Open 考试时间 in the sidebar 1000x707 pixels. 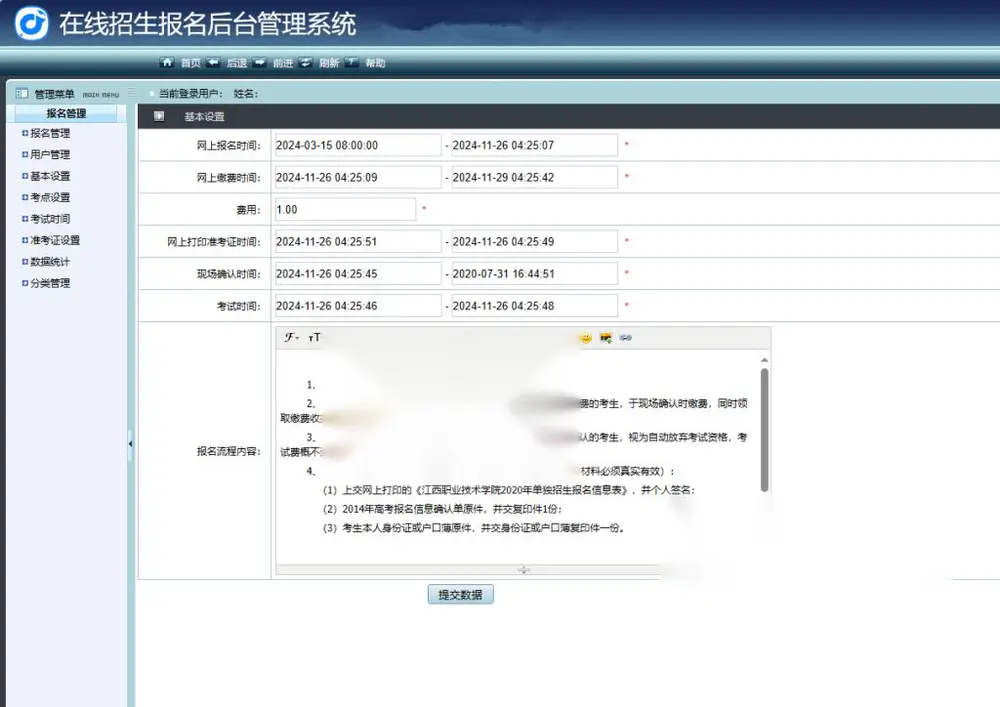[x=50, y=219]
